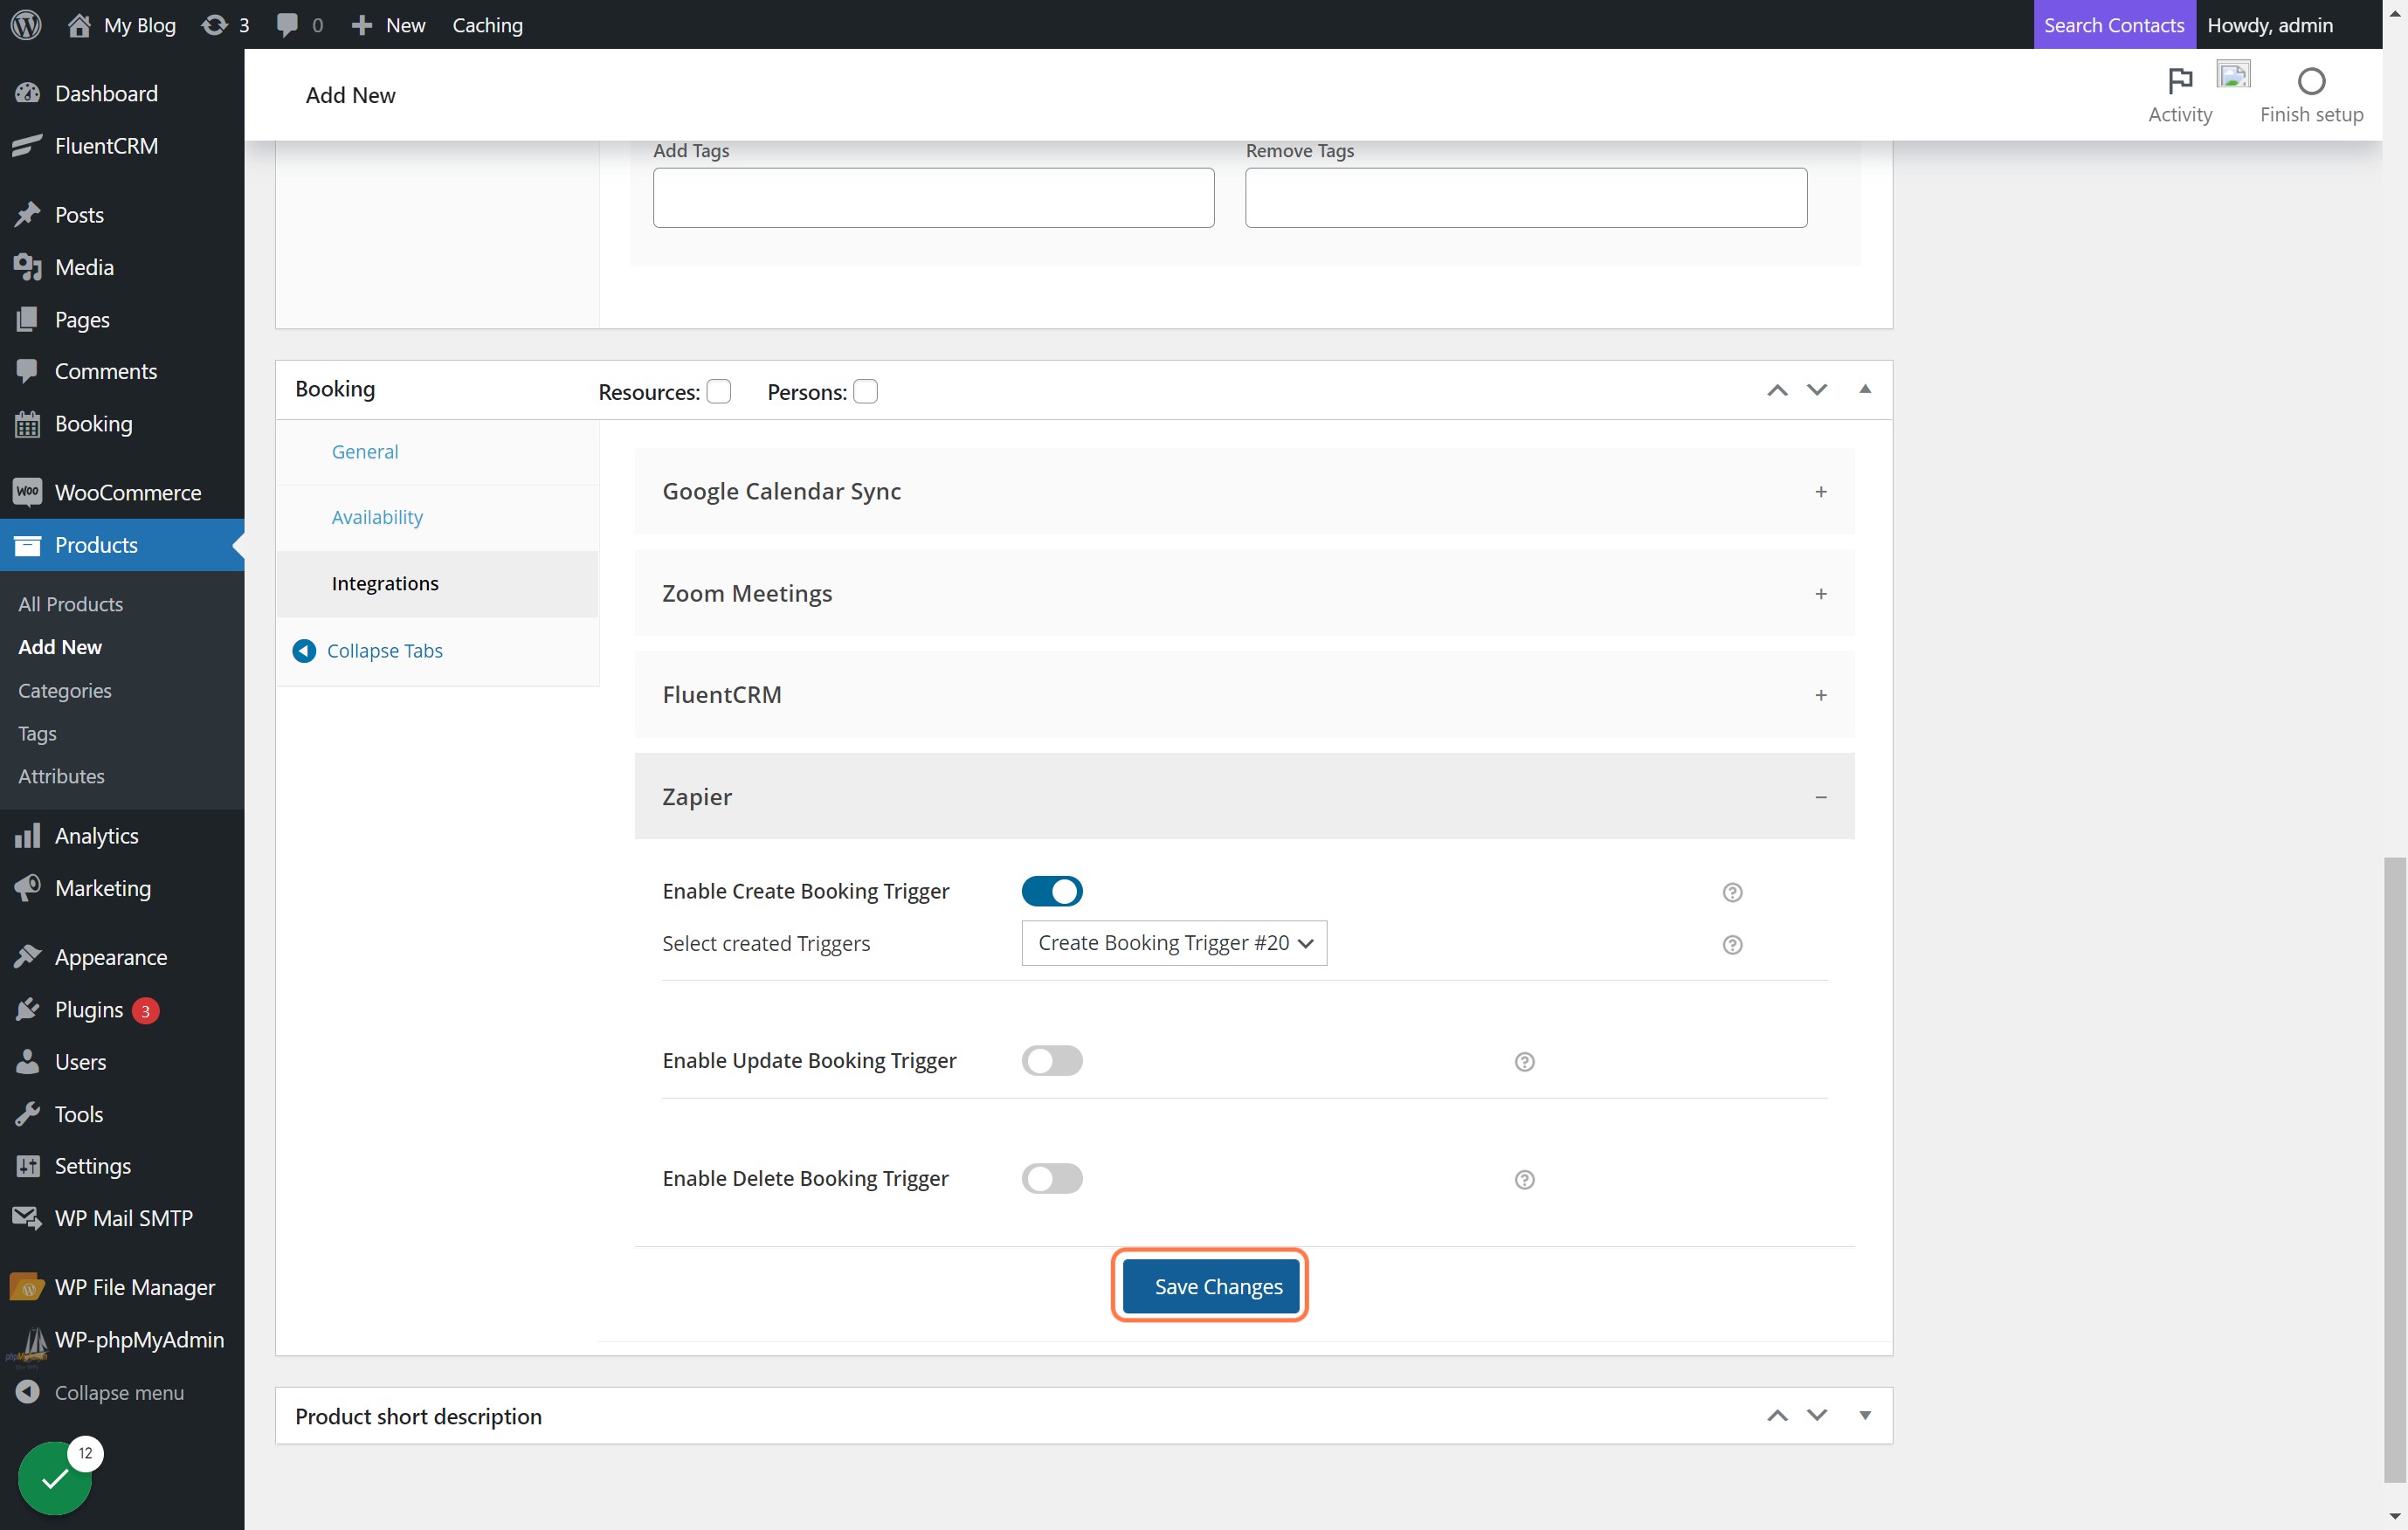The height and width of the screenshot is (1530, 2408).
Task: Click help icon for Enable Delete Booking Trigger
Action: tap(1524, 1179)
